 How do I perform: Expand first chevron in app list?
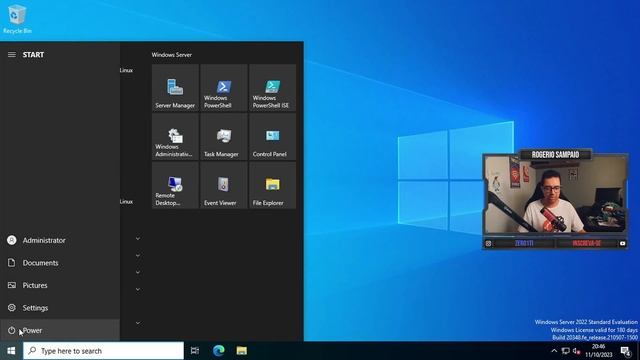138,238
